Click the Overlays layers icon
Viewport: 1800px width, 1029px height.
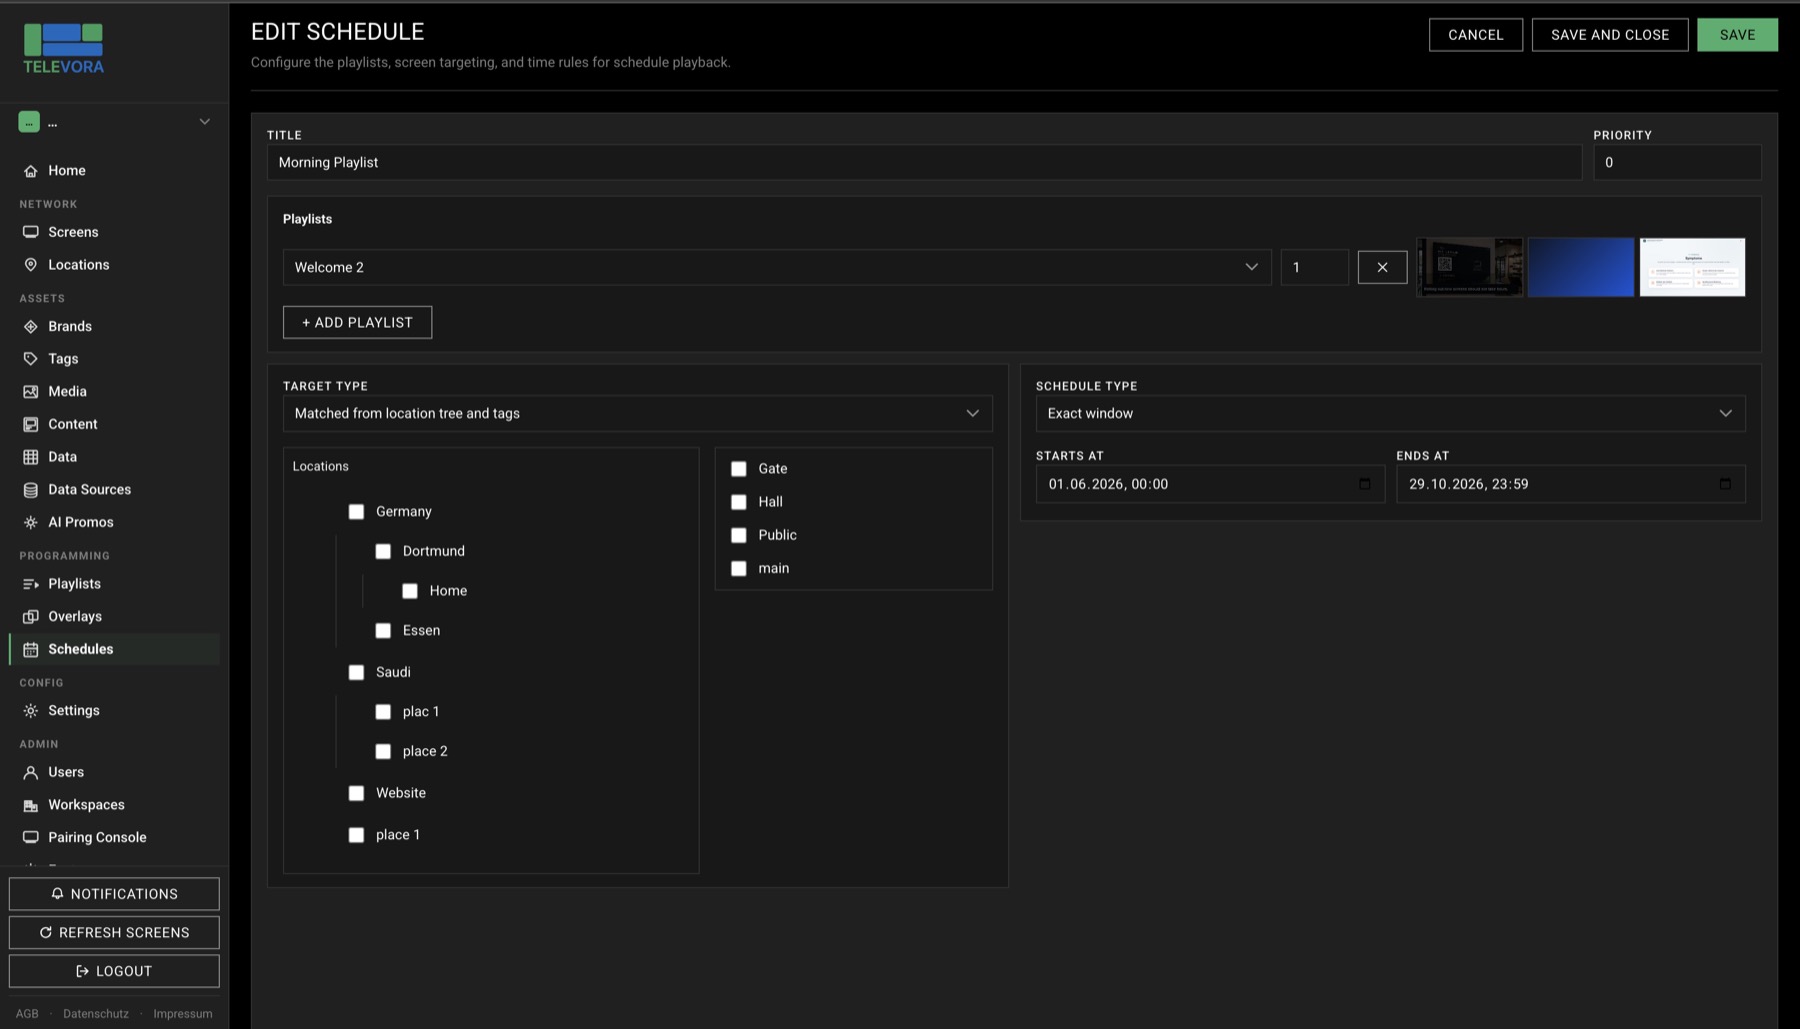(x=31, y=617)
